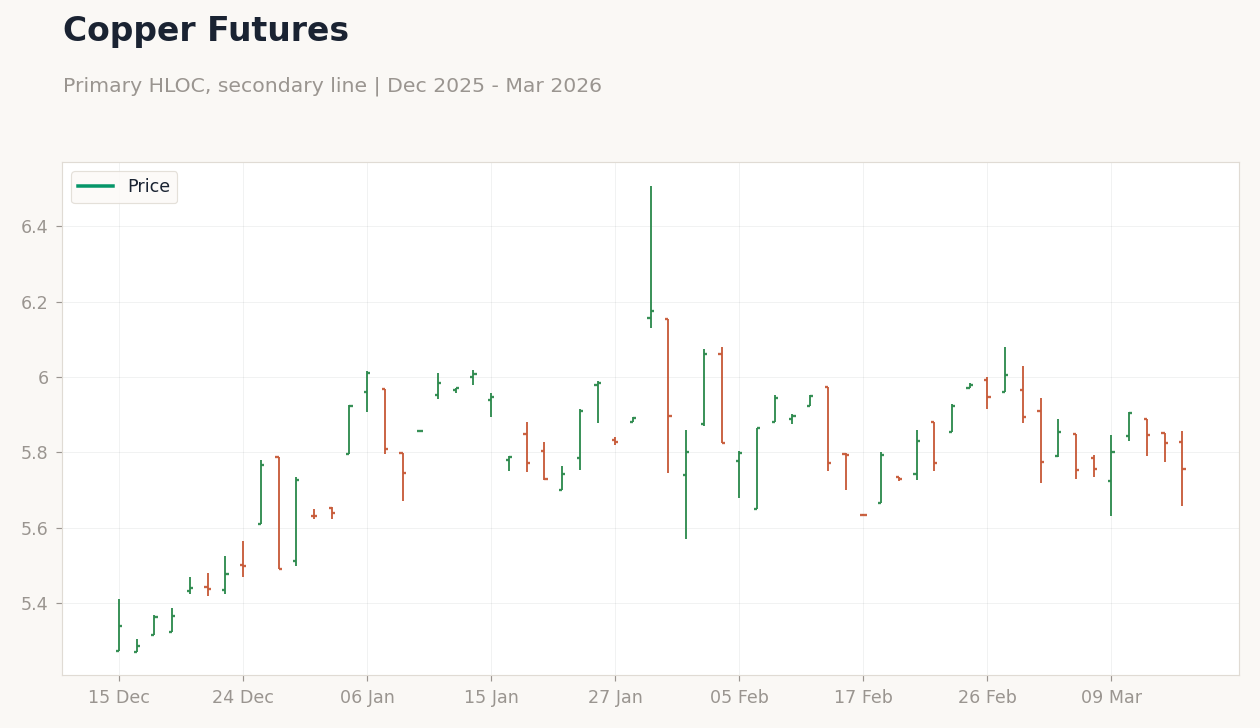Screen dimensions: 1260x728
Task: Click the '26 Feb' x-axis label
Action: click(987, 698)
